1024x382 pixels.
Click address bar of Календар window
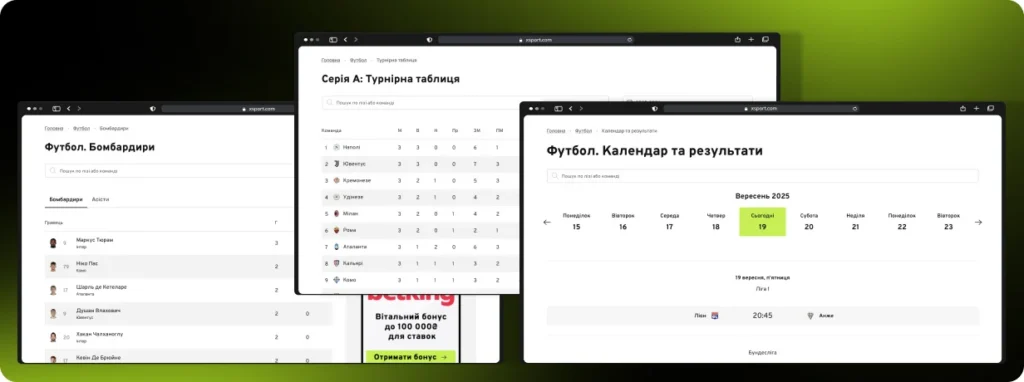coord(762,109)
